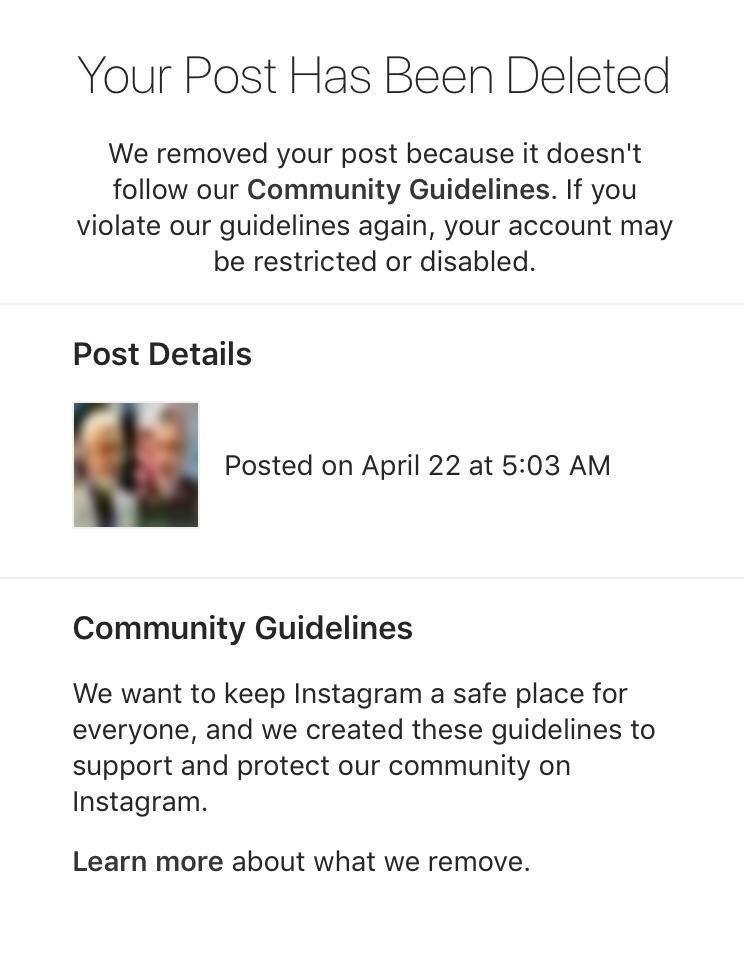The height and width of the screenshot is (957, 744).
Task: Click the phrase your account may
Action: [x=558, y=226]
